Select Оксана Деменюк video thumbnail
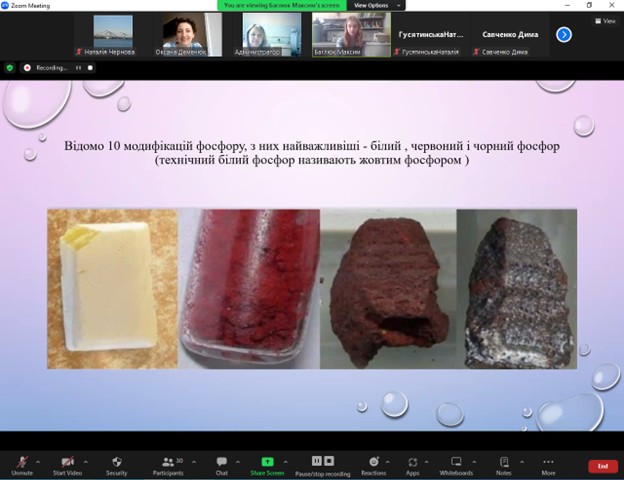Viewport: 624px width, 480px height. pyautogui.click(x=192, y=35)
